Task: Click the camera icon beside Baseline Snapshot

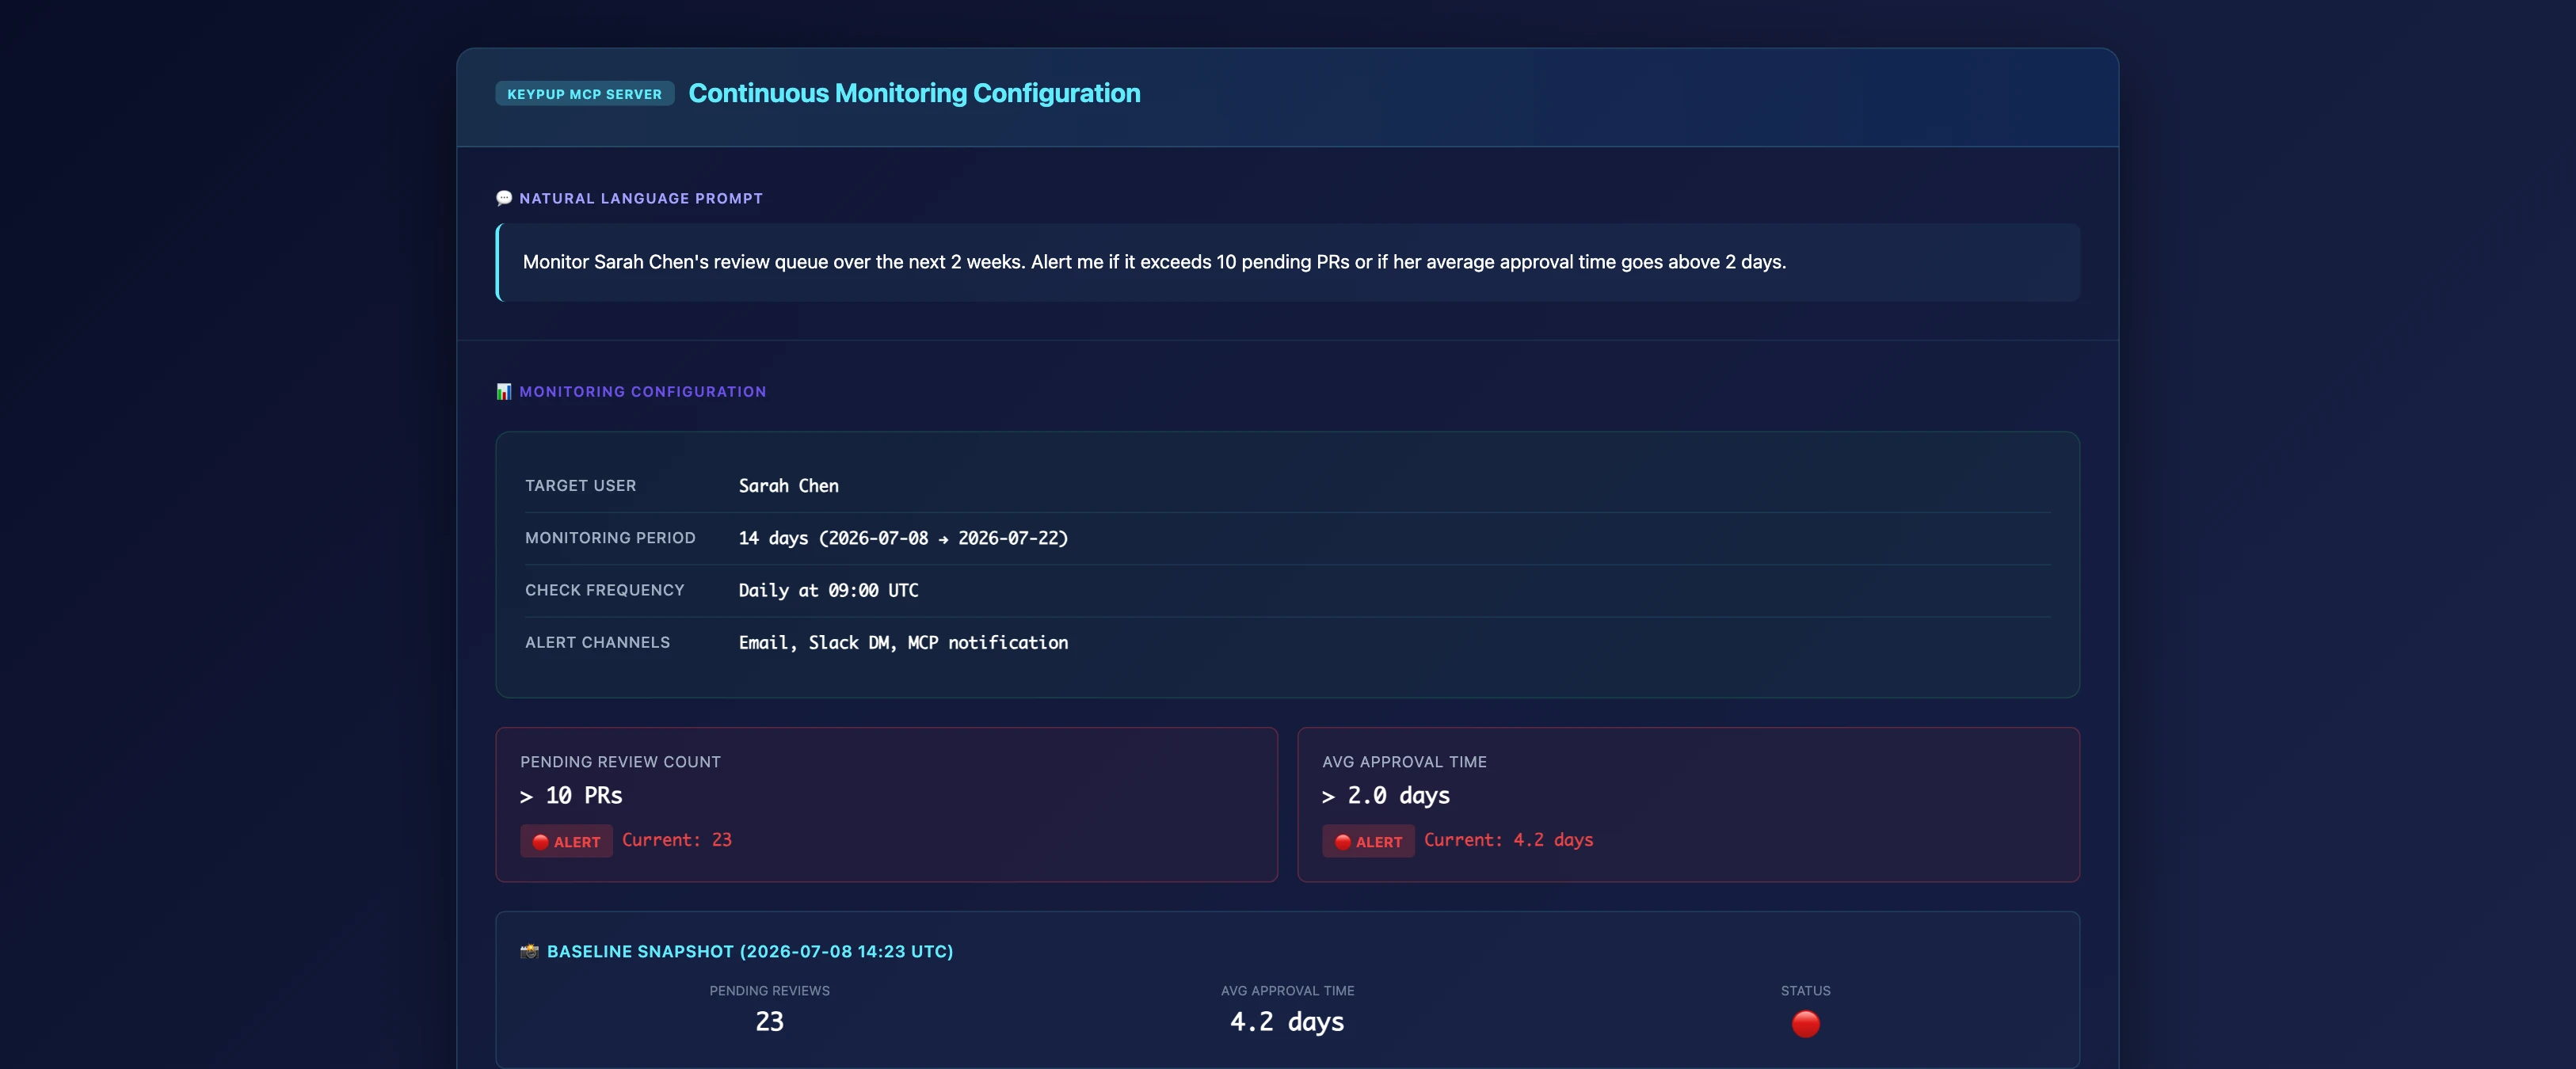Action: point(529,951)
